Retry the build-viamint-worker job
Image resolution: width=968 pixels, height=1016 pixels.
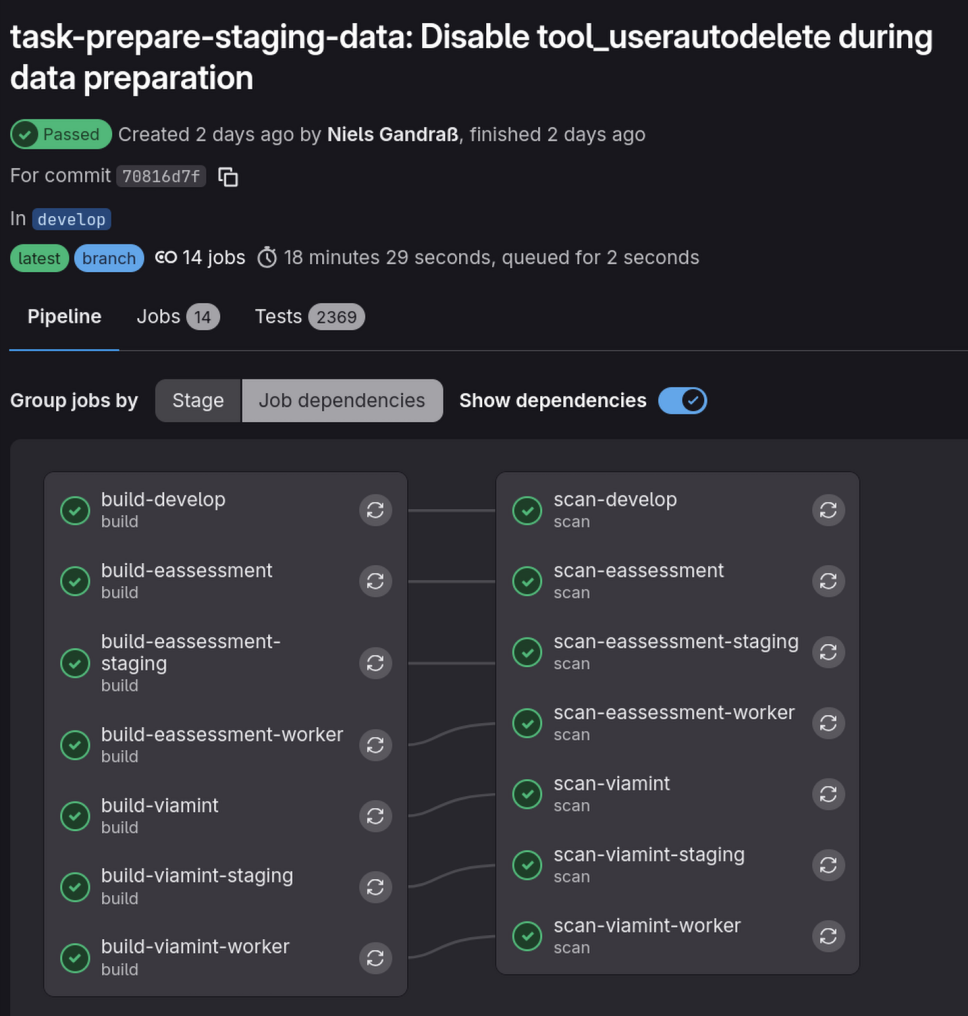375,957
